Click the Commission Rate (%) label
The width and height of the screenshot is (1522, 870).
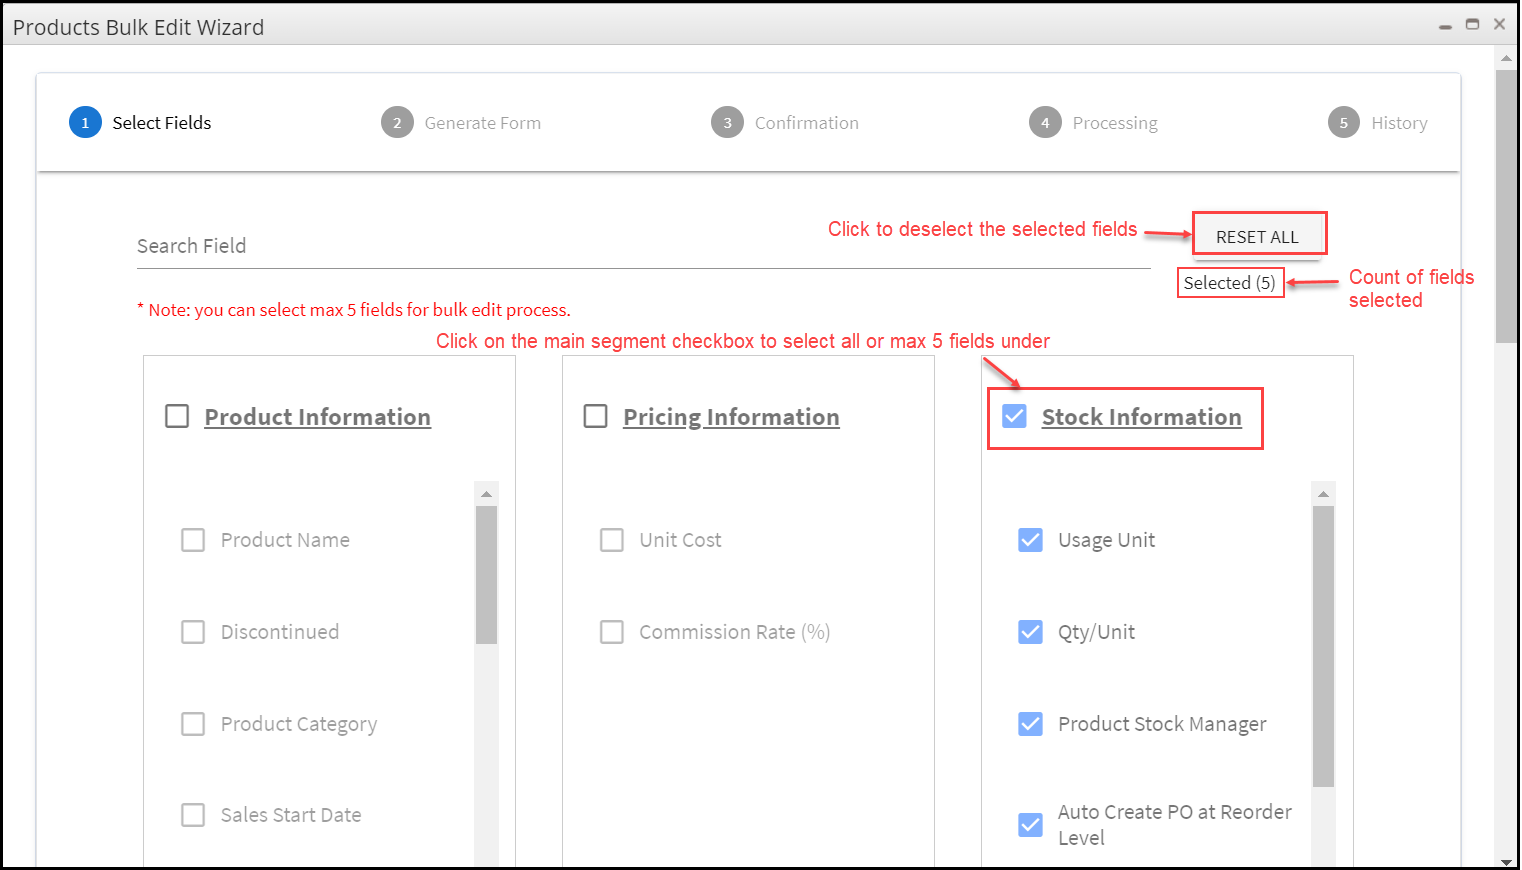point(735,632)
